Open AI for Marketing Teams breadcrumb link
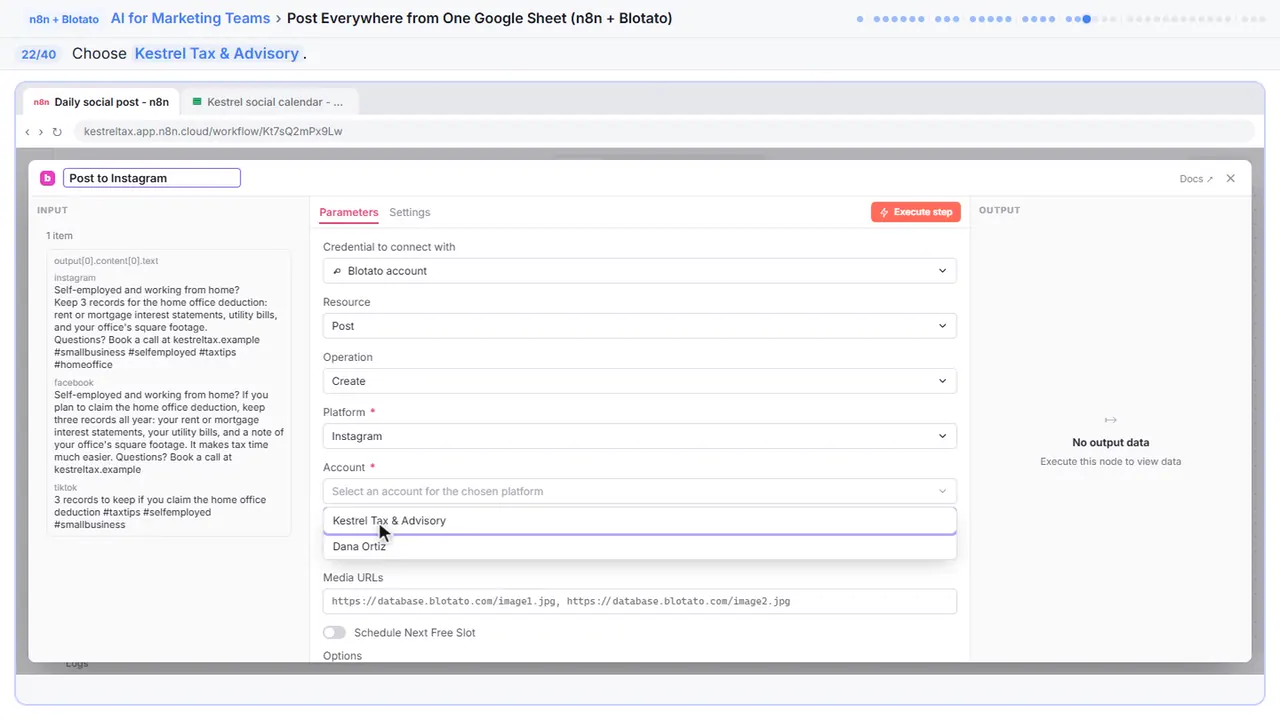1280x720 pixels. point(190,18)
